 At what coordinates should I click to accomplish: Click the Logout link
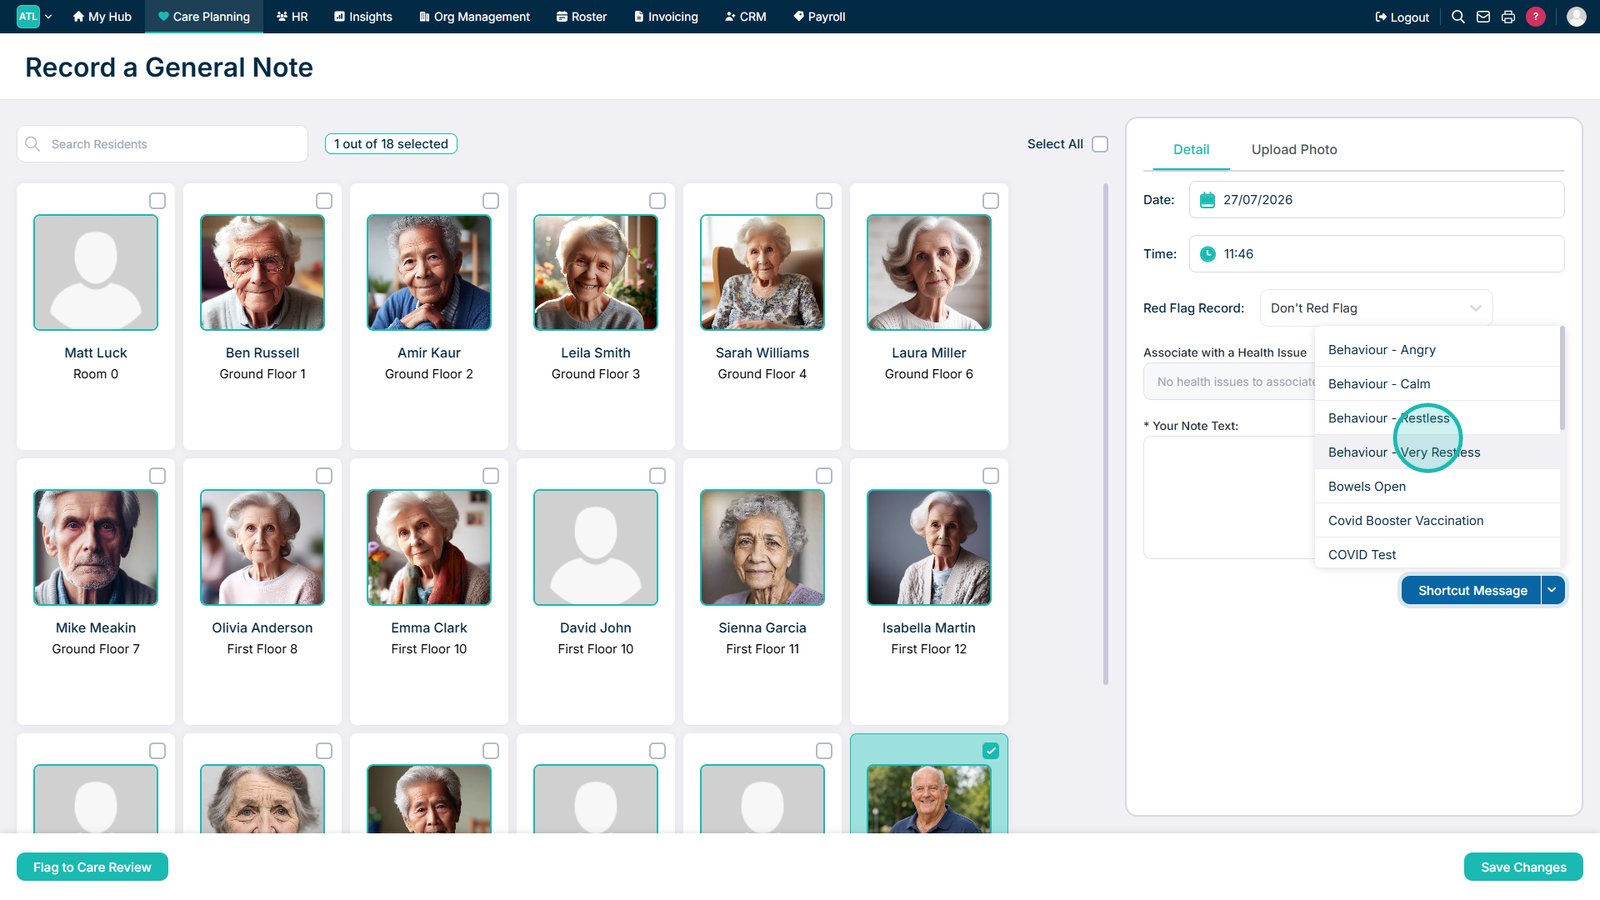1402,17
